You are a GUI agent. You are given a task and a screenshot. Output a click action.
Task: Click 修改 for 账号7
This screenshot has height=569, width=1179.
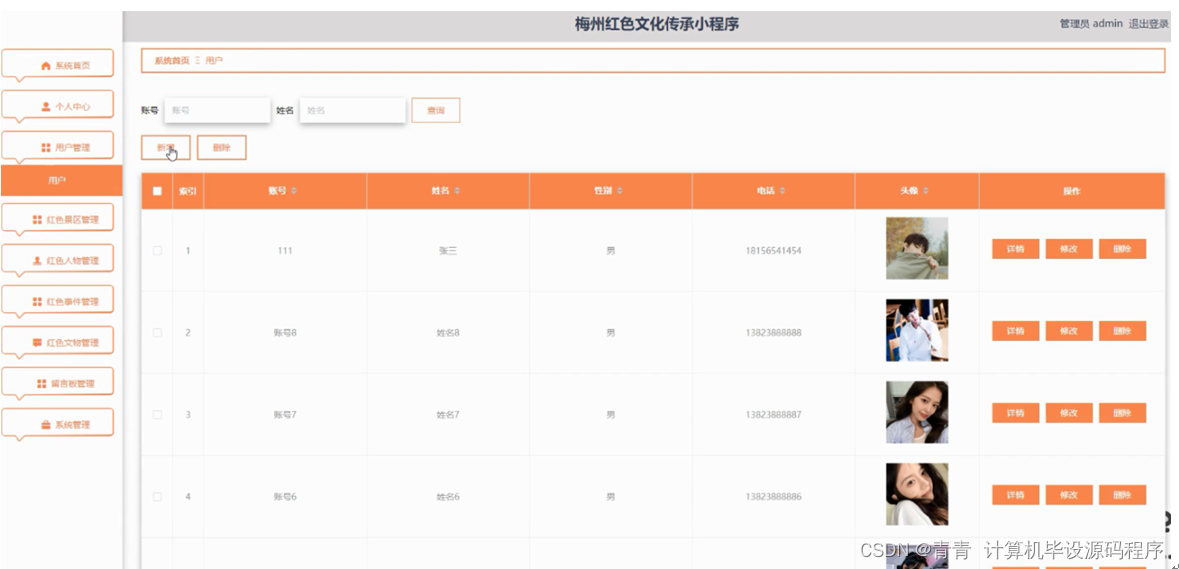pyautogui.click(x=1069, y=413)
